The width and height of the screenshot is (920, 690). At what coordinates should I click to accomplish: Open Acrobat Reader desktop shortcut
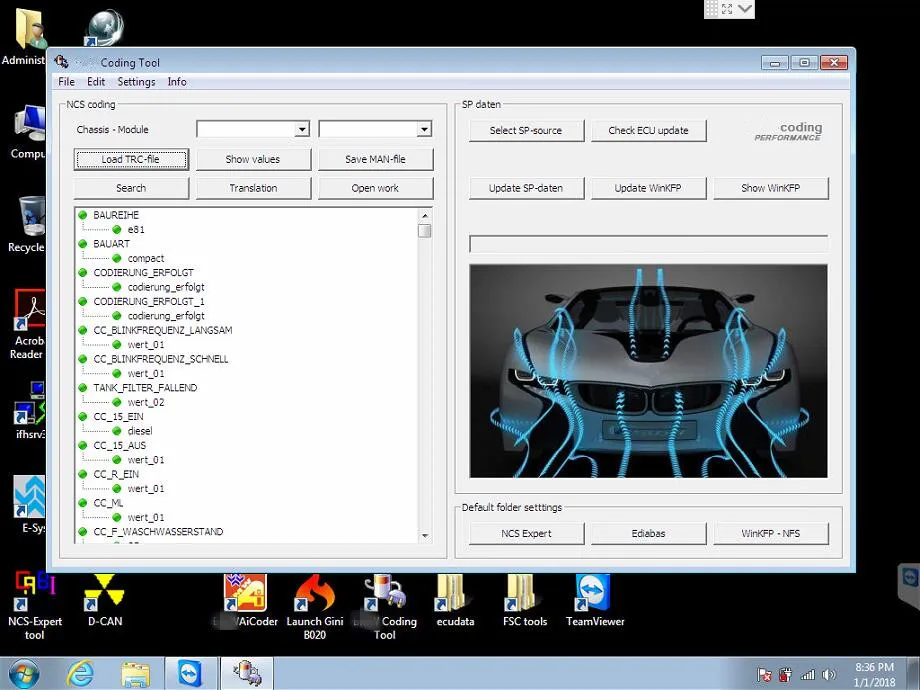coord(27,324)
